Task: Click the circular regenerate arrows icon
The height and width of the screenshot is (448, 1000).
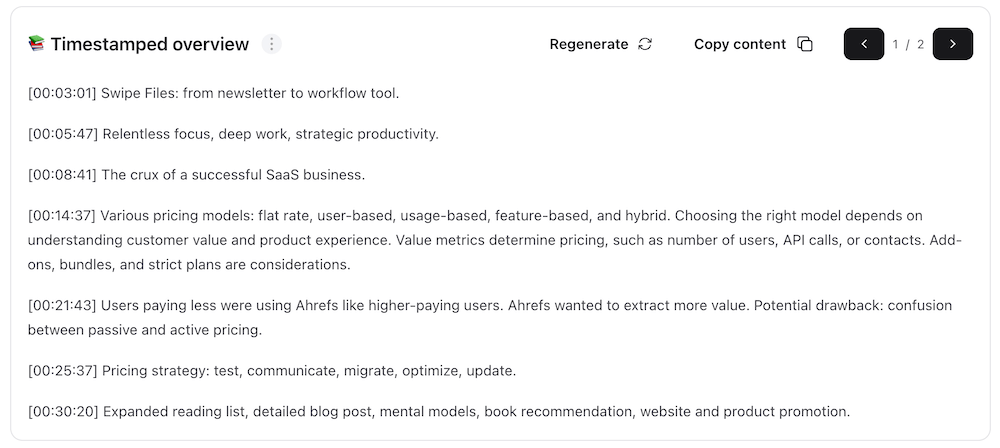Action: [x=645, y=44]
